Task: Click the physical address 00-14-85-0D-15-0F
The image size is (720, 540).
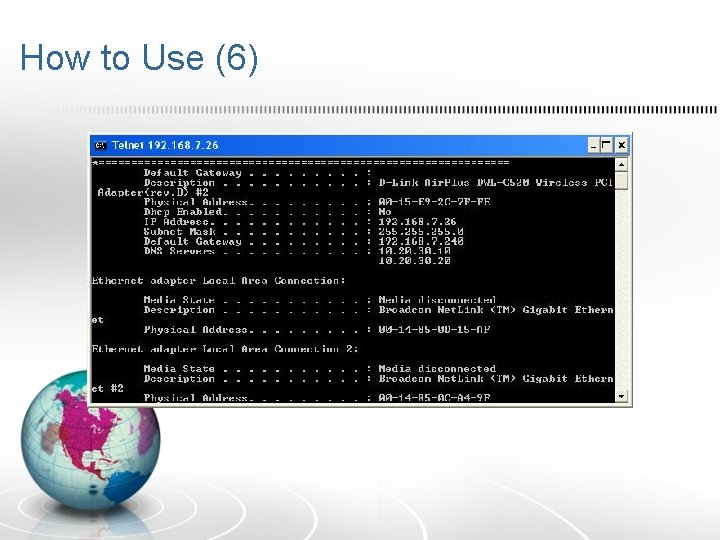Action: 434,329
